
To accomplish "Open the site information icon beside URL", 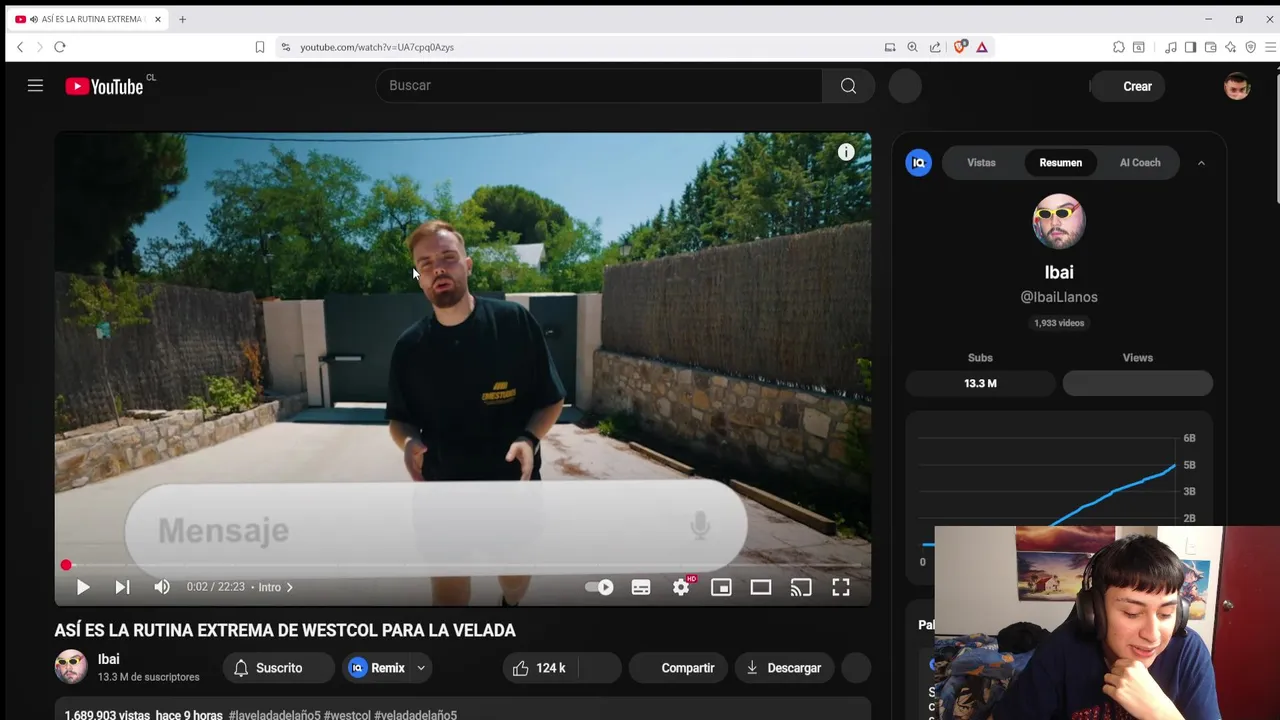I will pos(285,47).
